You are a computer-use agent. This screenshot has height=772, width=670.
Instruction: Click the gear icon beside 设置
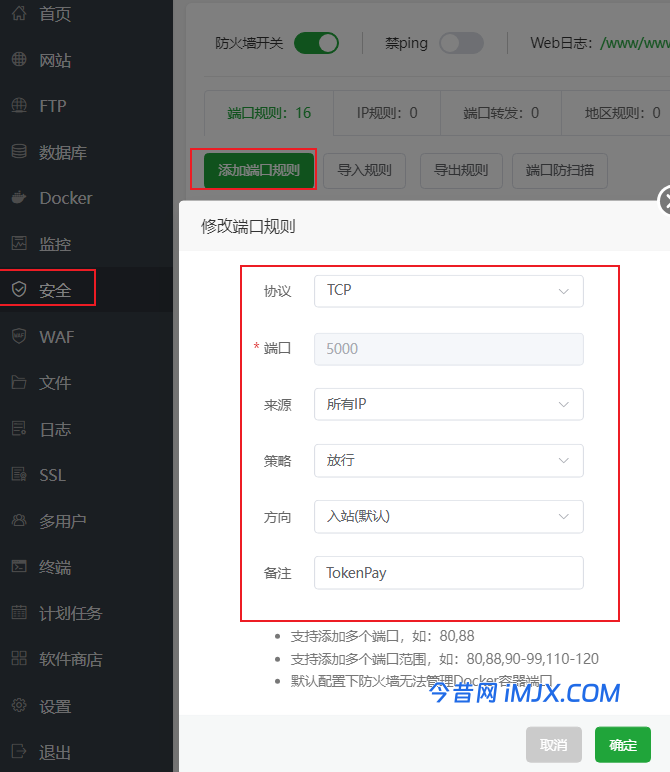[x=19, y=705]
